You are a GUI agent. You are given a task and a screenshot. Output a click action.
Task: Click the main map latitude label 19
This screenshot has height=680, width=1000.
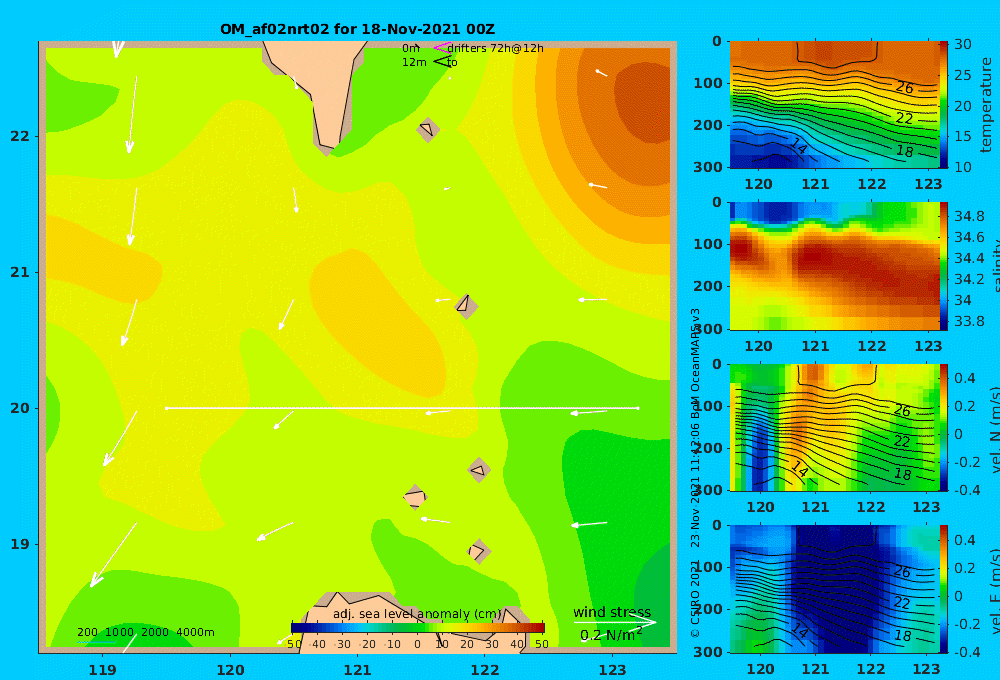[20, 544]
